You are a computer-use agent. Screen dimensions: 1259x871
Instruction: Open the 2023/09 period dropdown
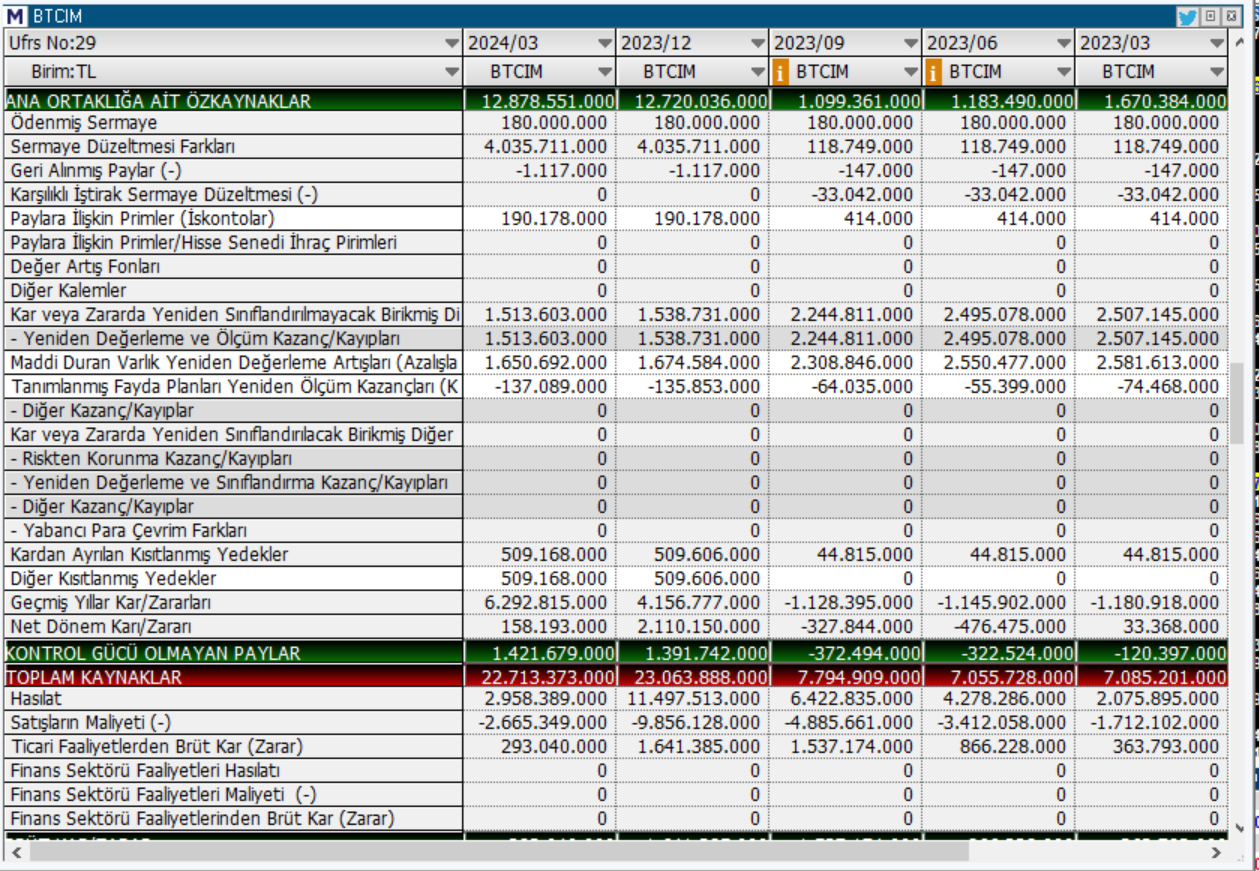point(911,43)
